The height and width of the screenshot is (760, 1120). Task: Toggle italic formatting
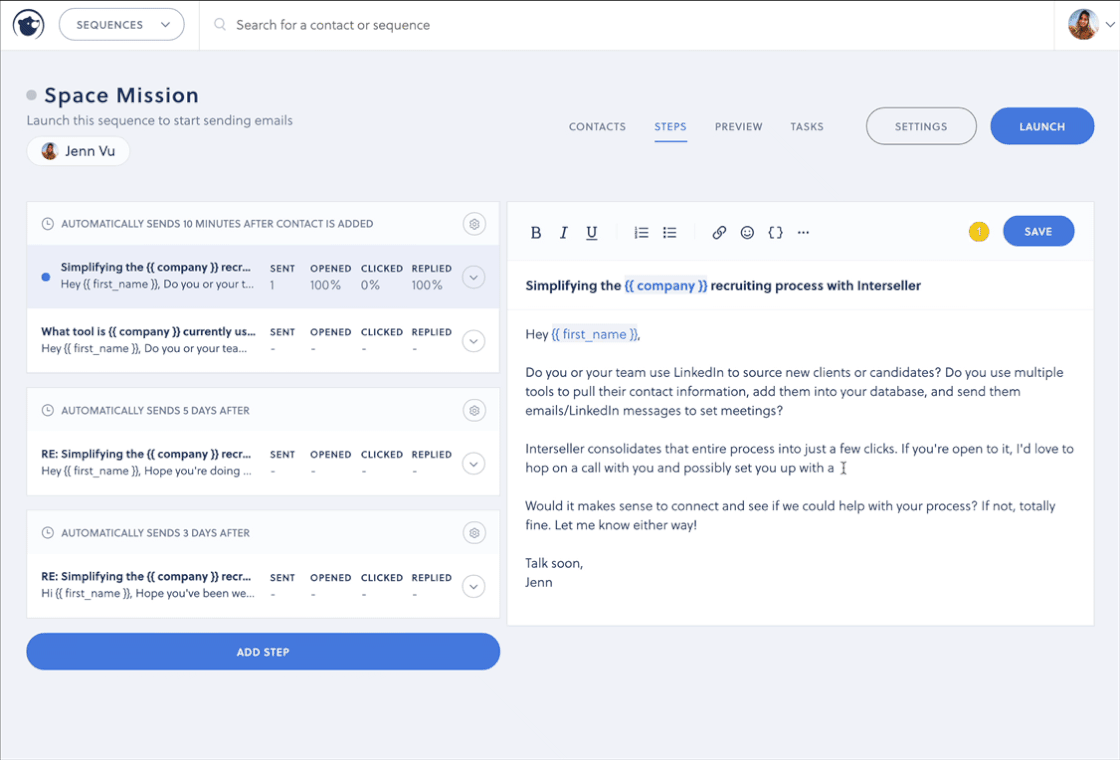pos(564,233)
